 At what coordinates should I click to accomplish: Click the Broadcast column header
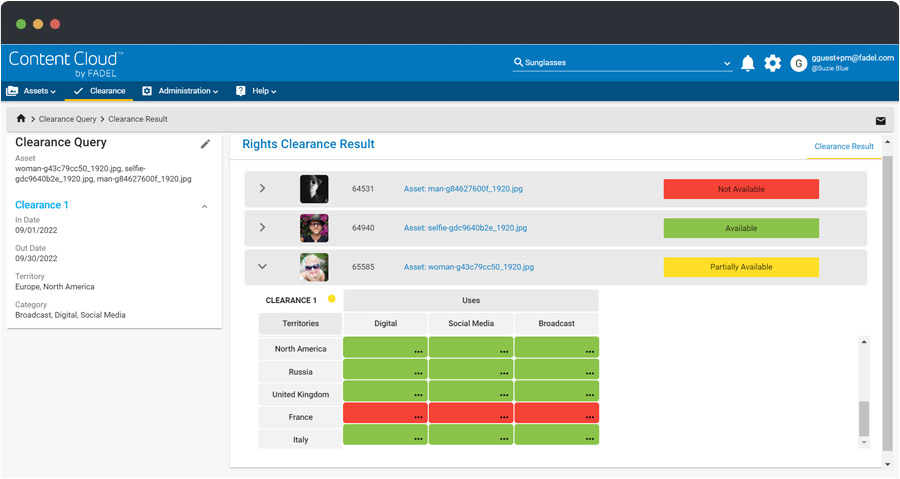(x=556, y=324)
